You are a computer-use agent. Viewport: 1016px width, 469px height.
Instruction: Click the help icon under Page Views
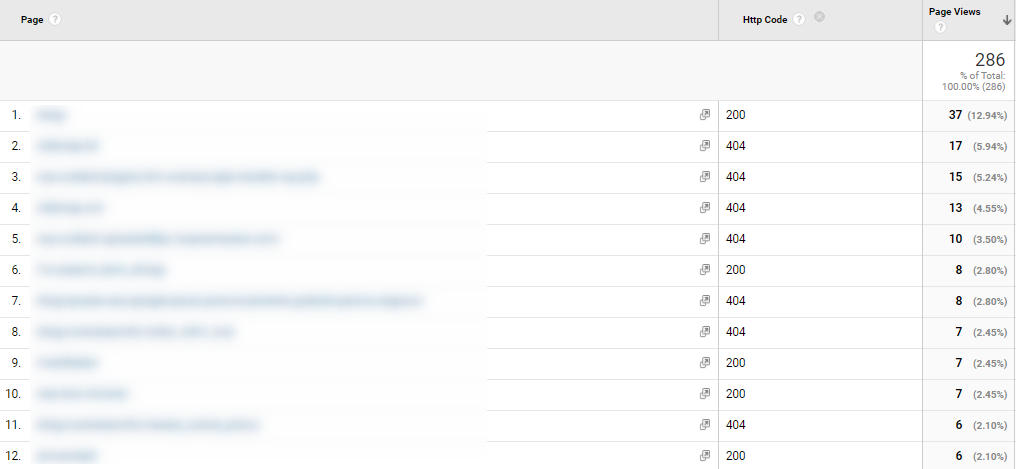(940, 27)
